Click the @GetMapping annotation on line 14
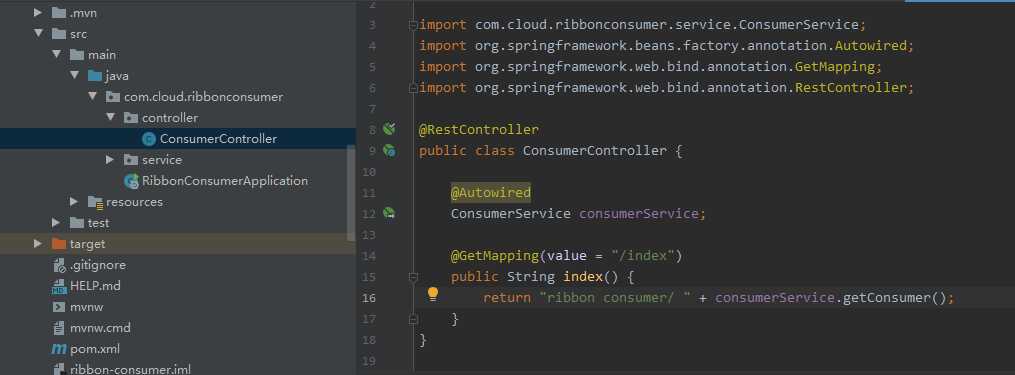Screen dimensions: 1015x375 tap(495, 256)
